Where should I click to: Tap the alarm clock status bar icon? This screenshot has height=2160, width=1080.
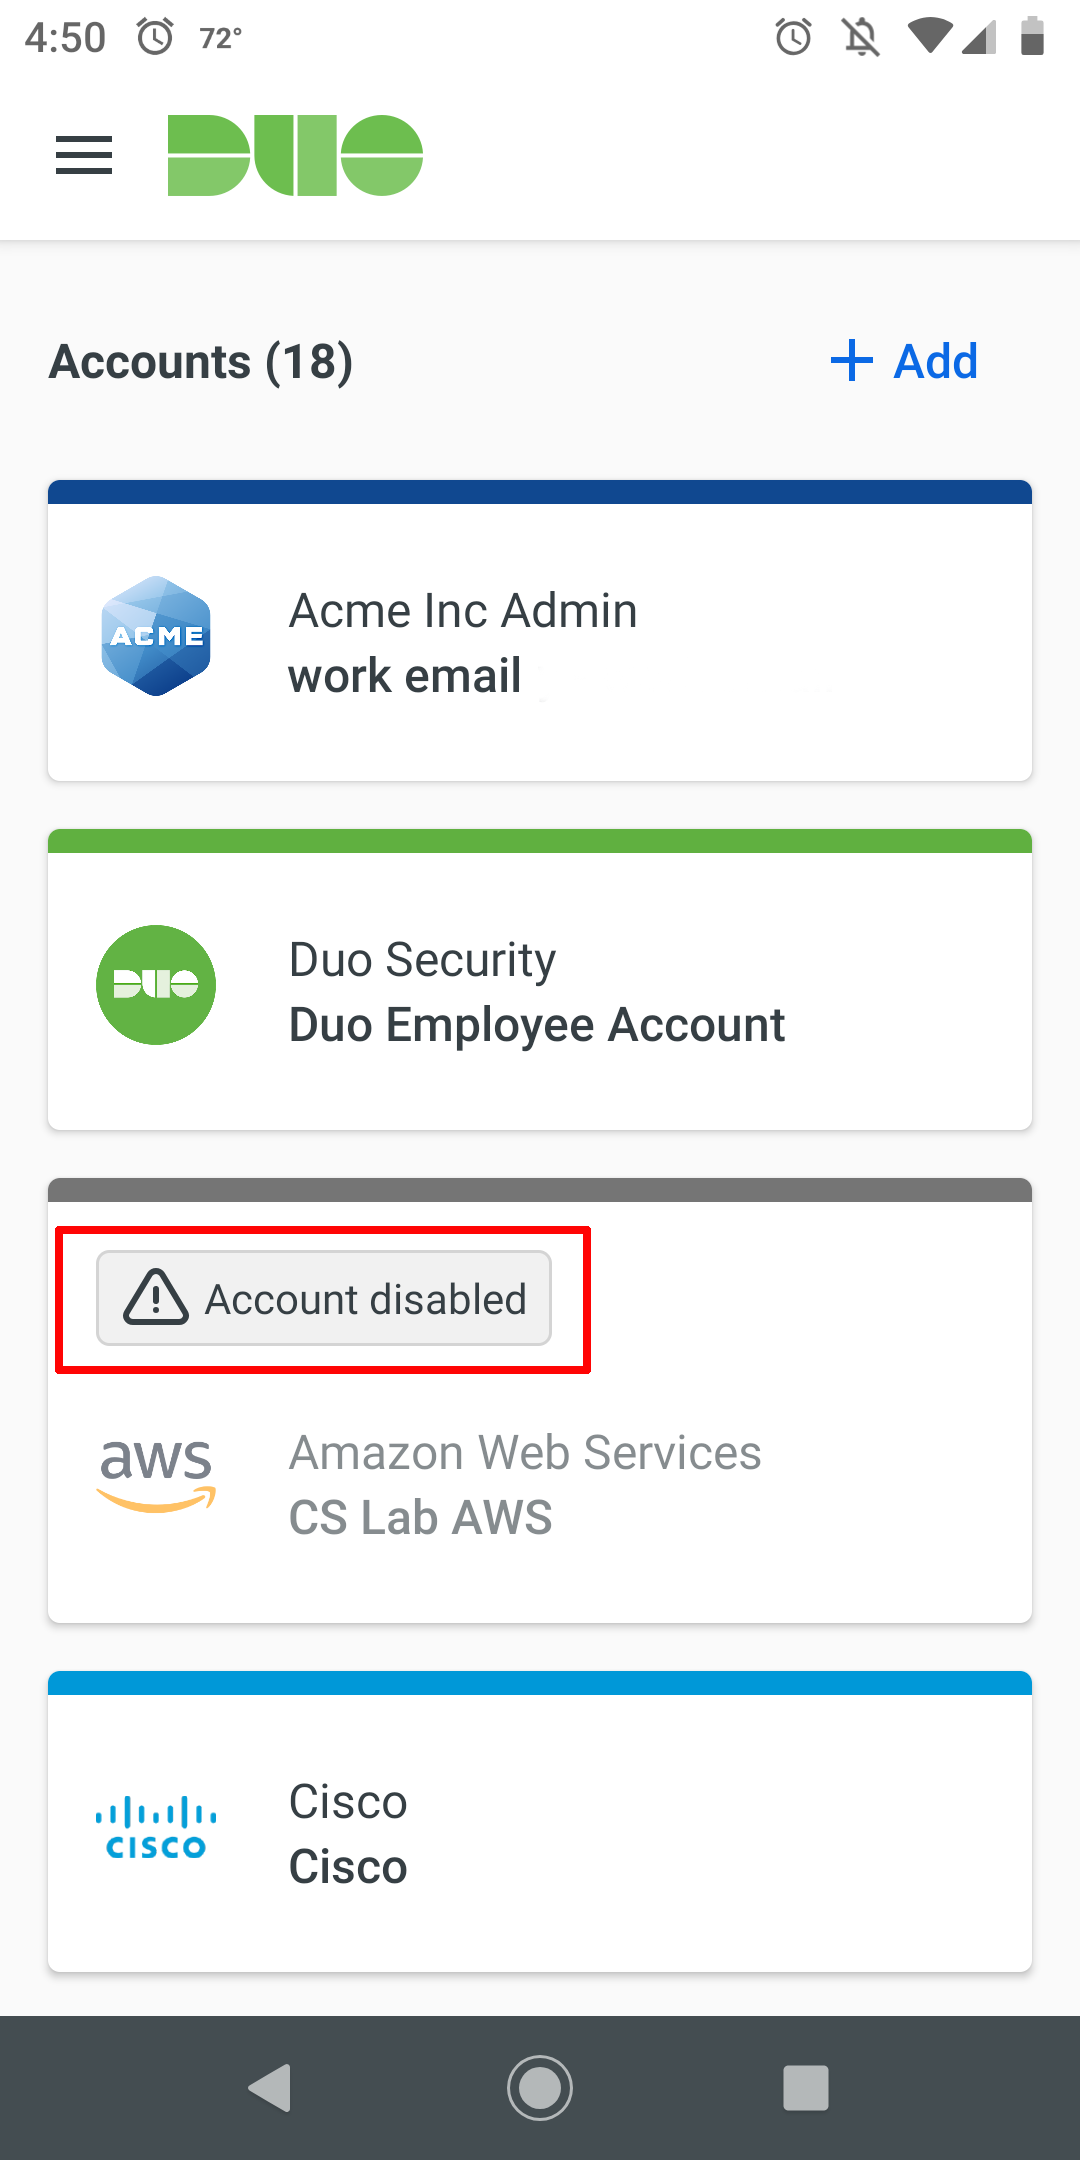793,37
